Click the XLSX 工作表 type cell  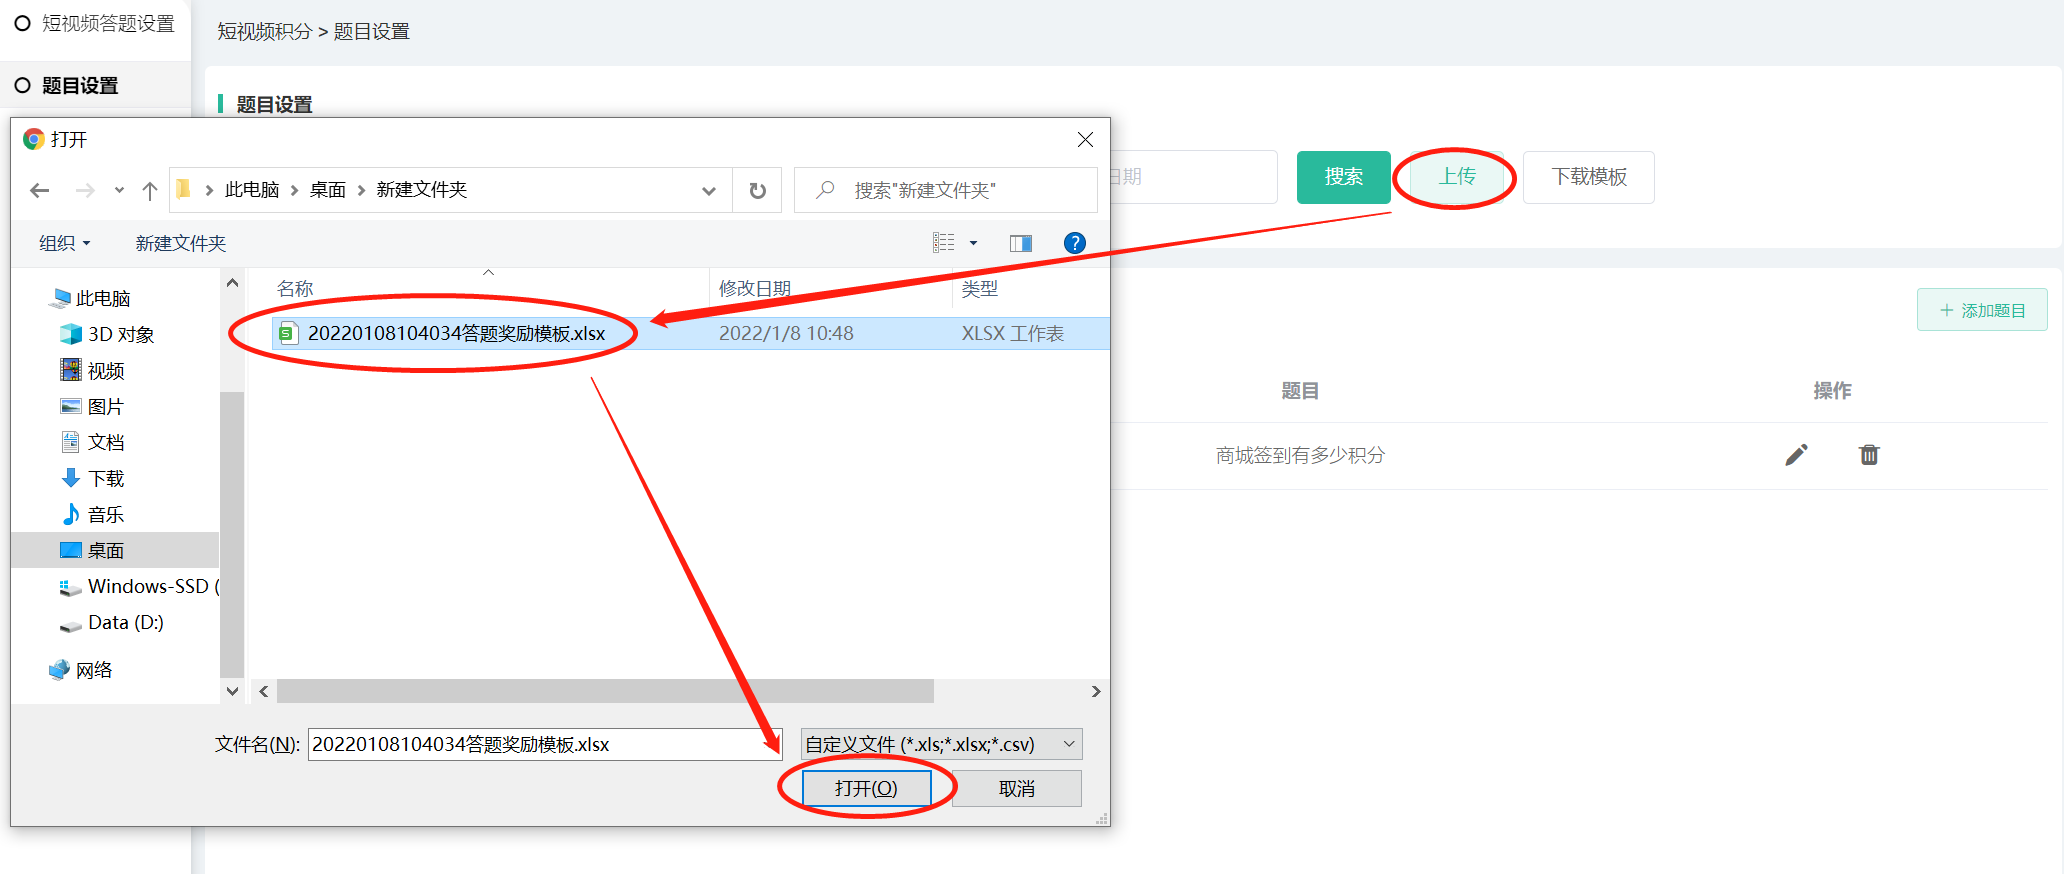pyautogui.click(x=1013, y=333)
